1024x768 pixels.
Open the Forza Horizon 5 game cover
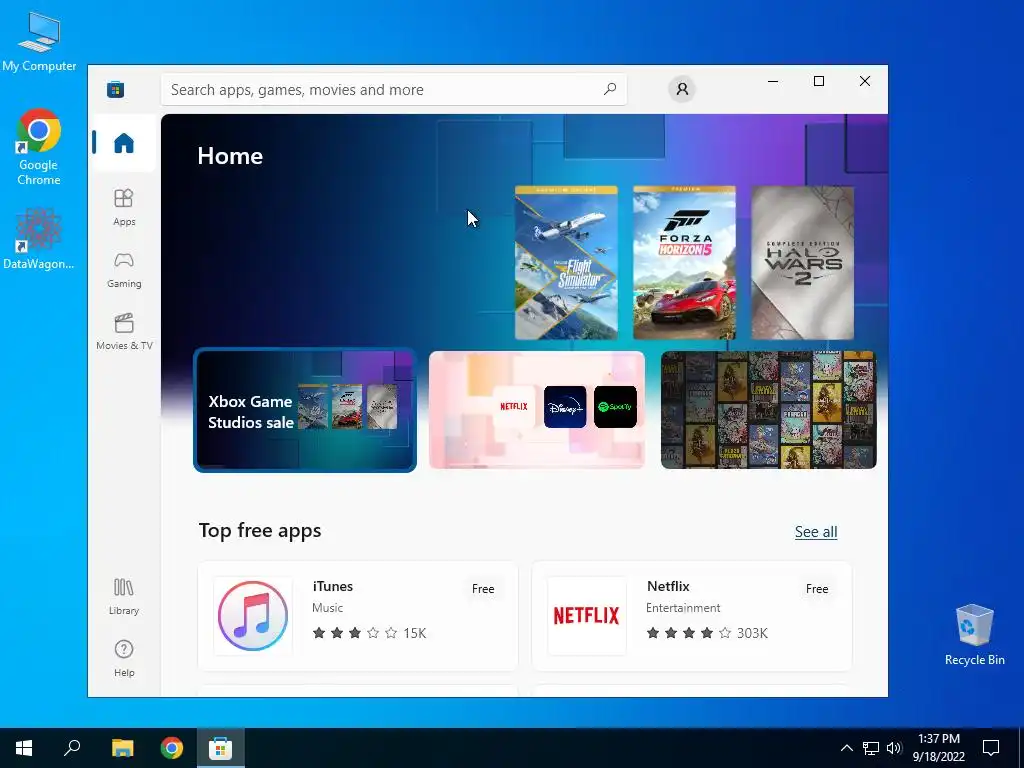coord(684,263)
